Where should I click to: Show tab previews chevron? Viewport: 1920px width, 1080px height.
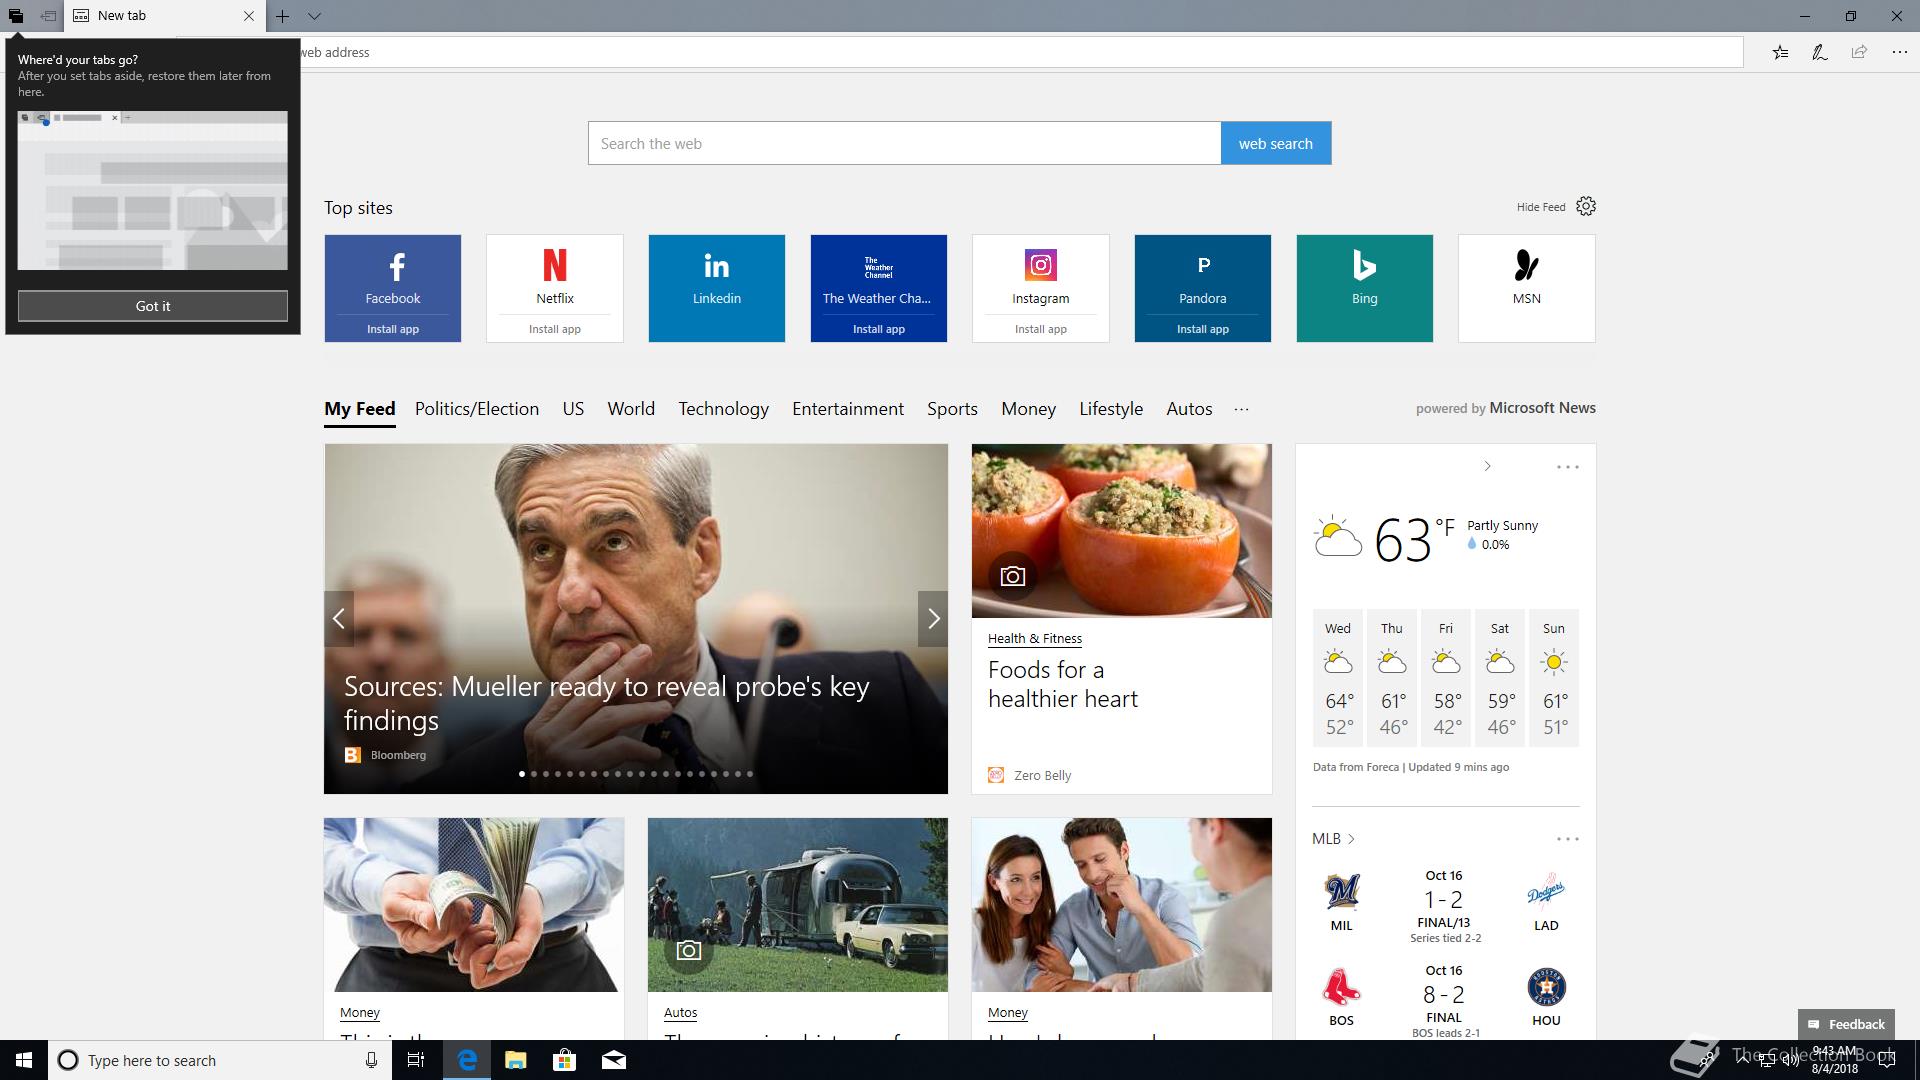314,16
